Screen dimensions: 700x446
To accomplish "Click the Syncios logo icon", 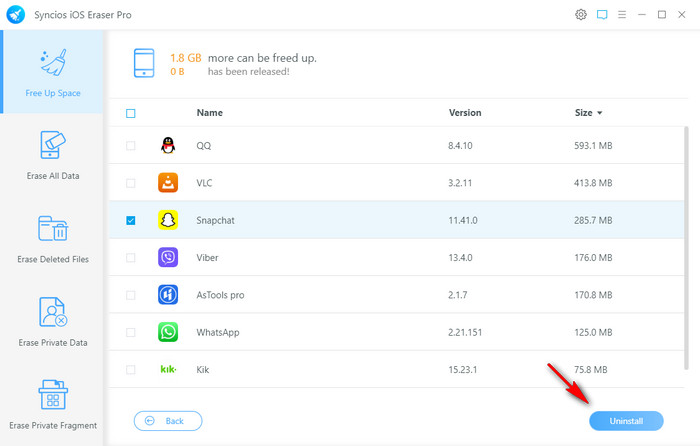I will coord(16,15).
